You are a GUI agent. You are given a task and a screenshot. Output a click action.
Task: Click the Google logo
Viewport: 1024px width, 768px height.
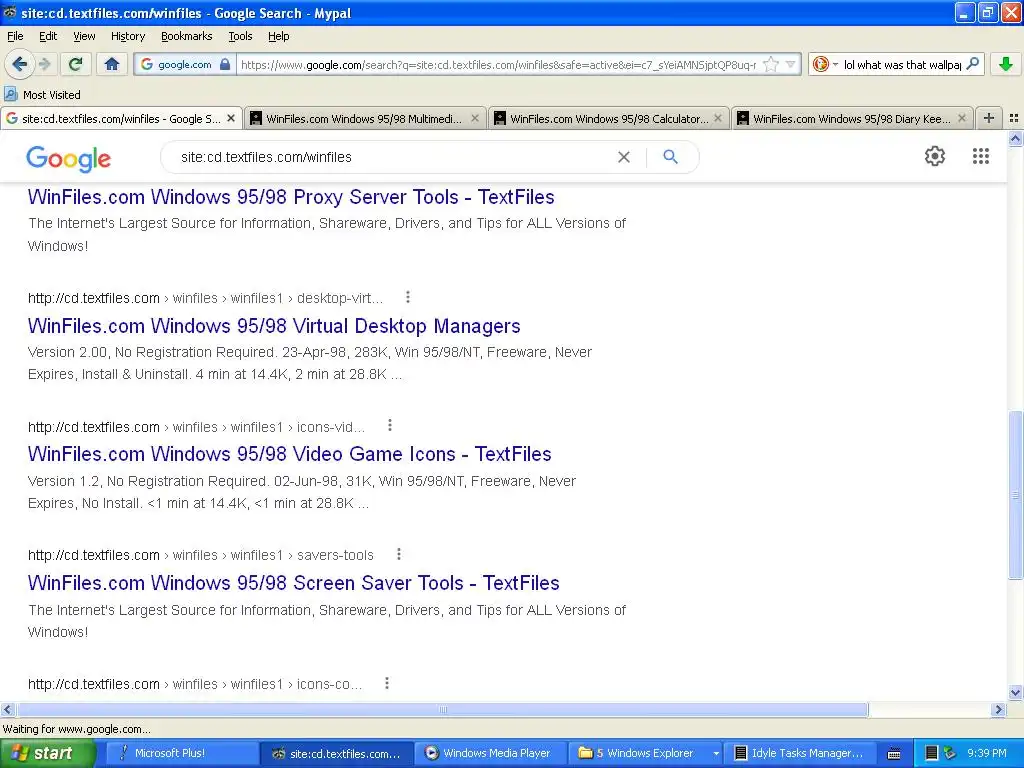[x=69, y=159]
